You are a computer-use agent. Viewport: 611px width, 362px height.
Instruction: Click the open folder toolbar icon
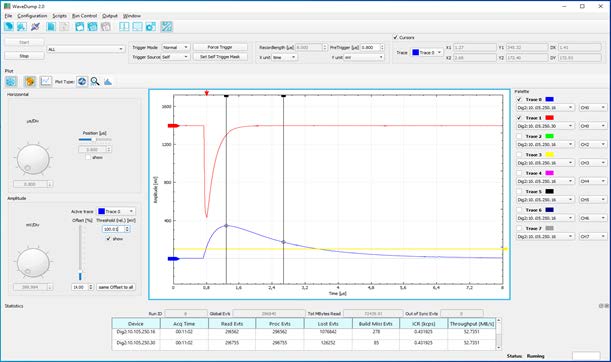pyautogui.click(x=79, y=26)
